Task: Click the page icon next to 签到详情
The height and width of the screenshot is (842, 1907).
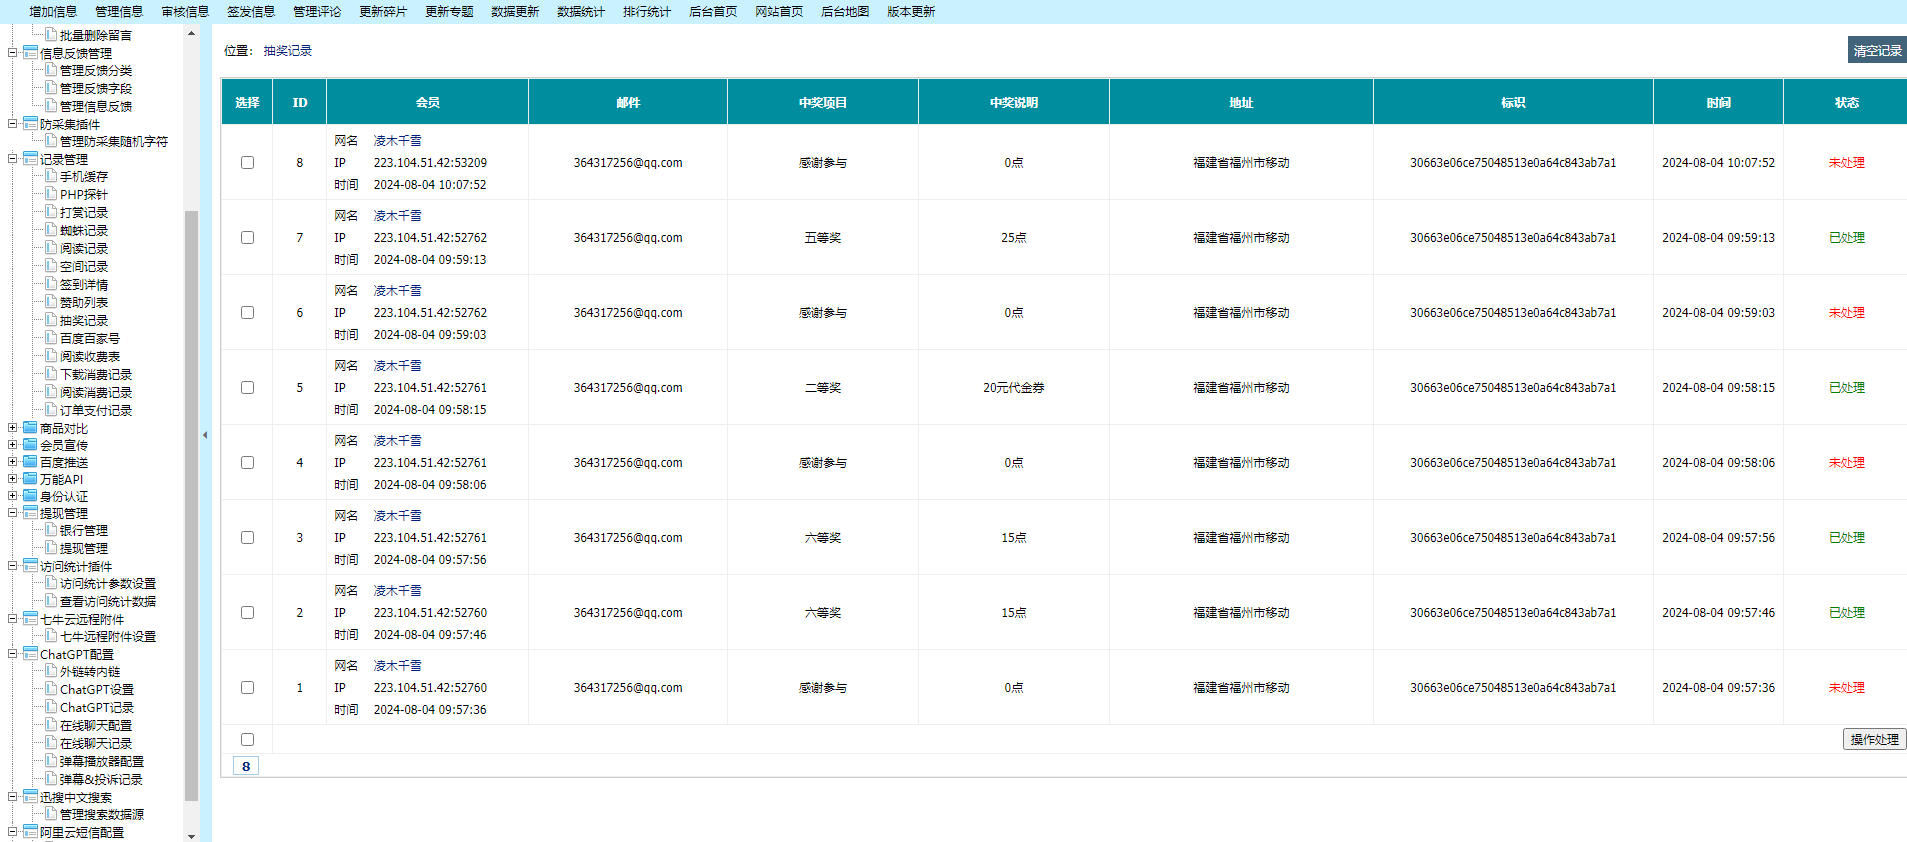Action: click(x=51, y=284)
